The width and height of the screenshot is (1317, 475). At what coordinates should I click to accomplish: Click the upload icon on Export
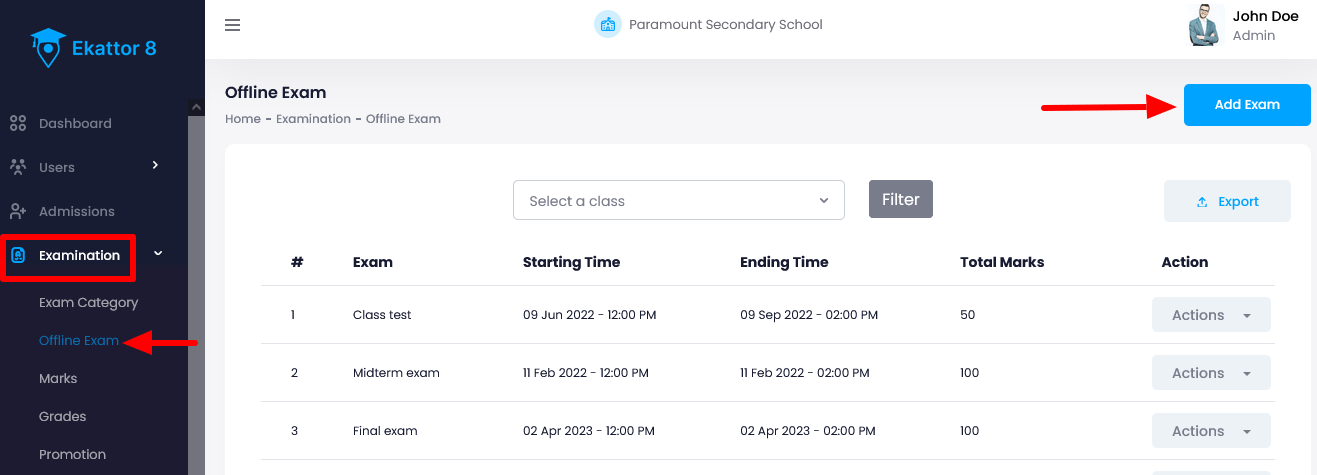tap(1202, 202)
